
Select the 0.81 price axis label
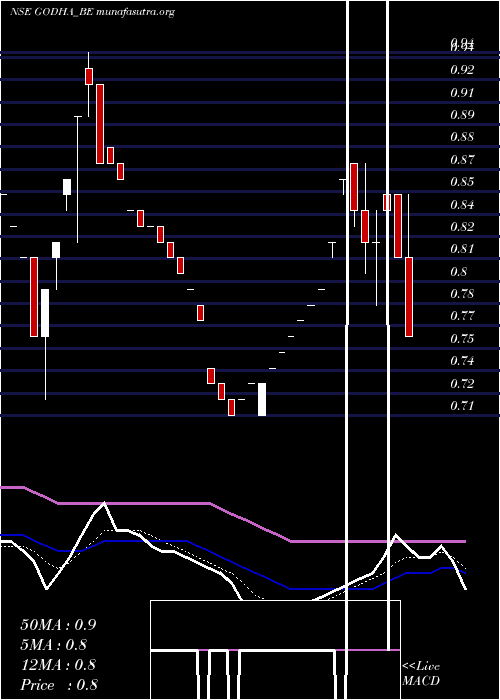pos(462,249)
